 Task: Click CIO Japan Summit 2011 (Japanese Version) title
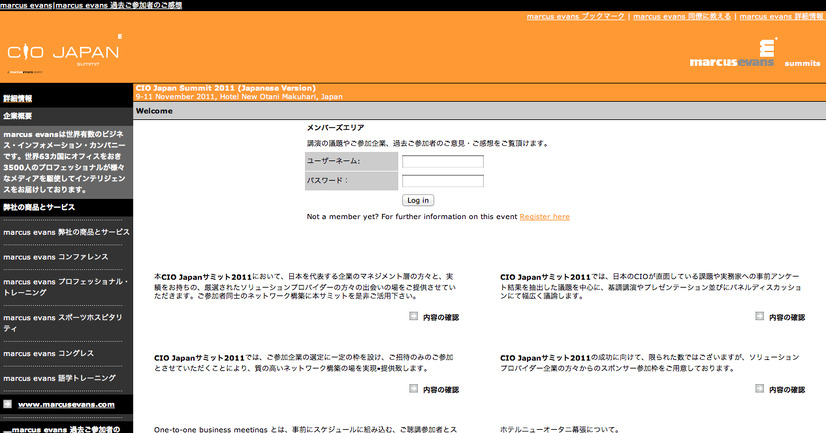tap(225, 88)
